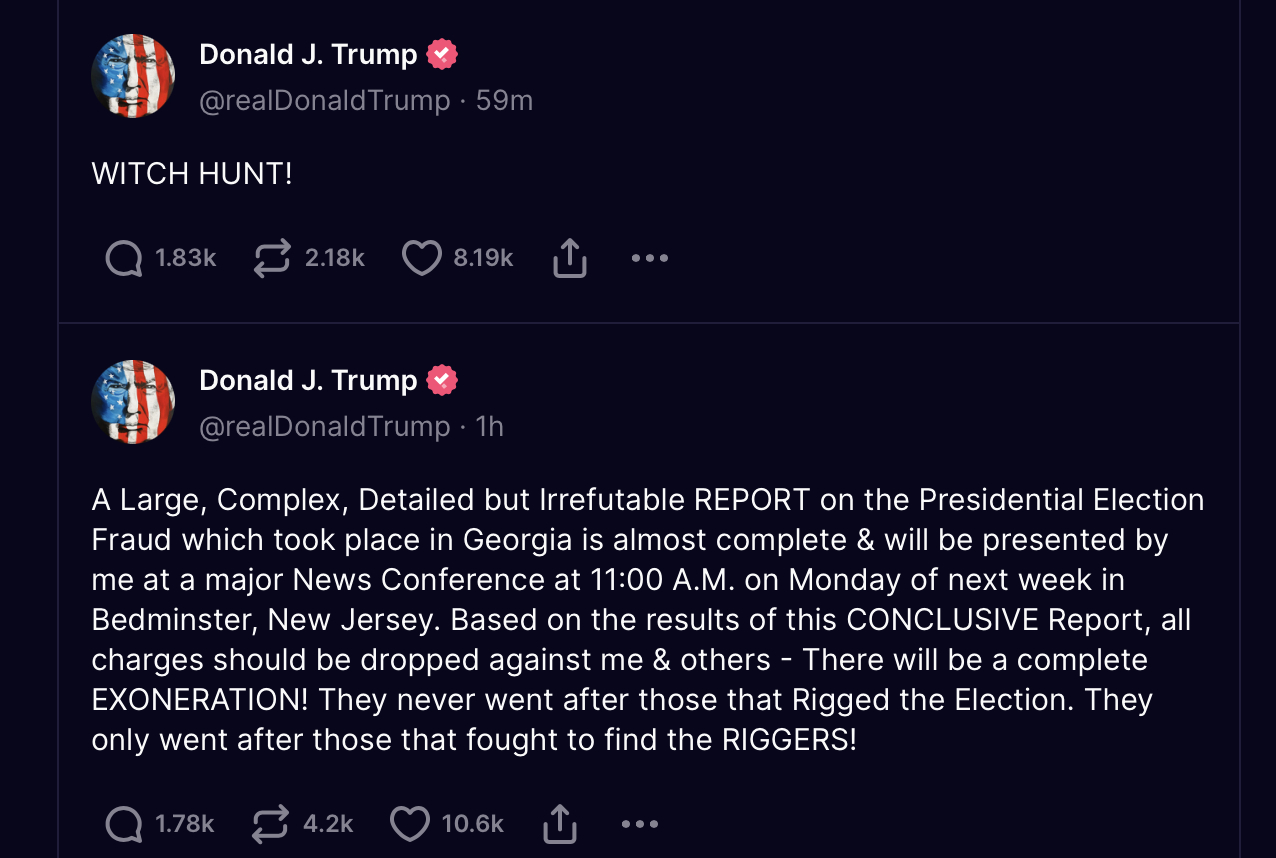Open more options on Georgia report post

639,824
